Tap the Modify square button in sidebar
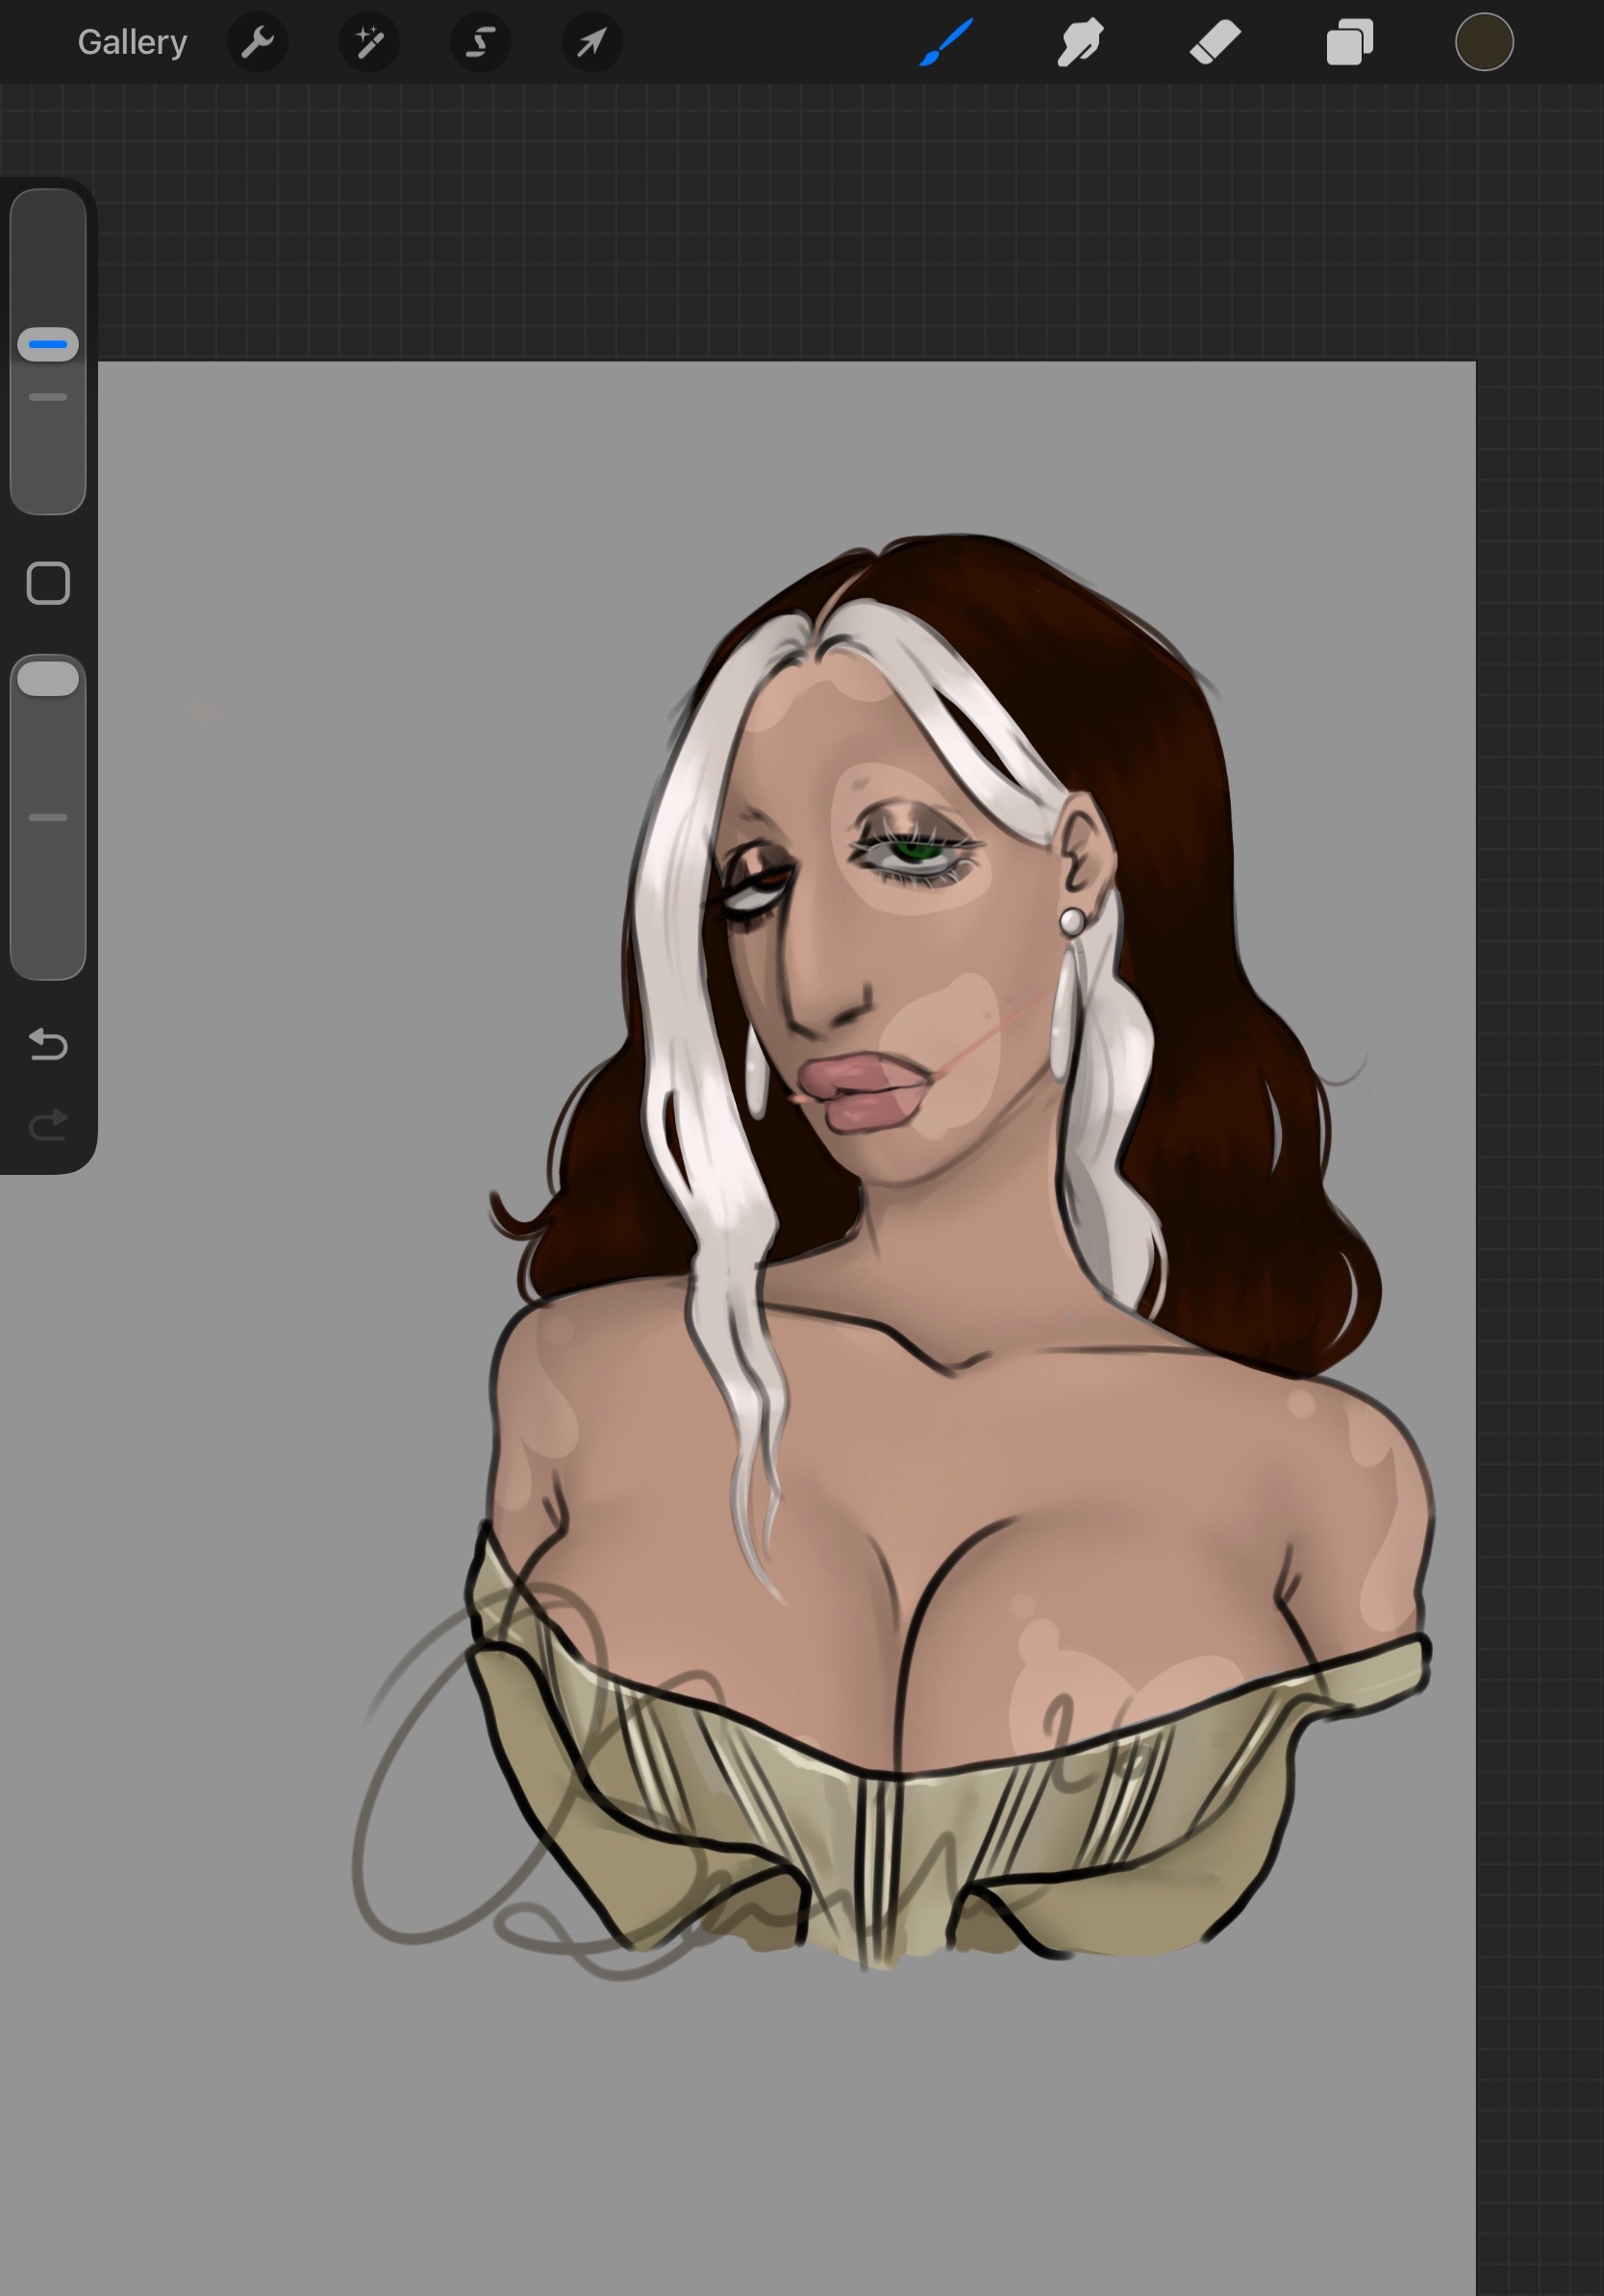Viewport: 1604px width, 2296px height. [48, 583]
